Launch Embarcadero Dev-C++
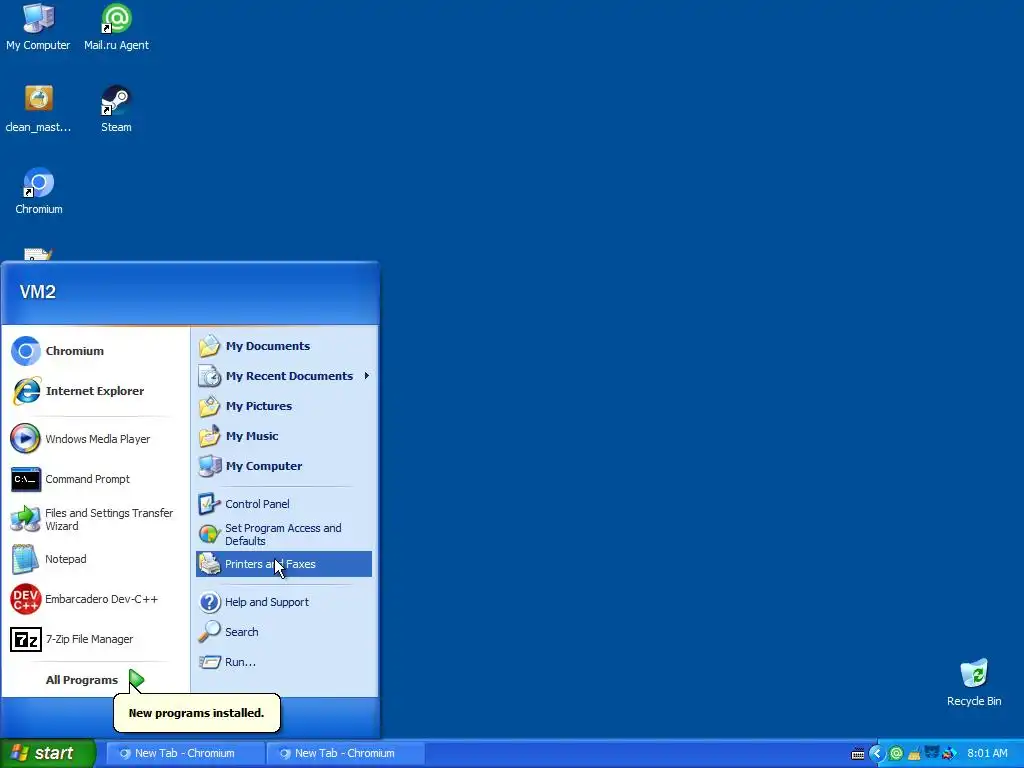Screen dimensions: 1024x768 click(95, 599)
